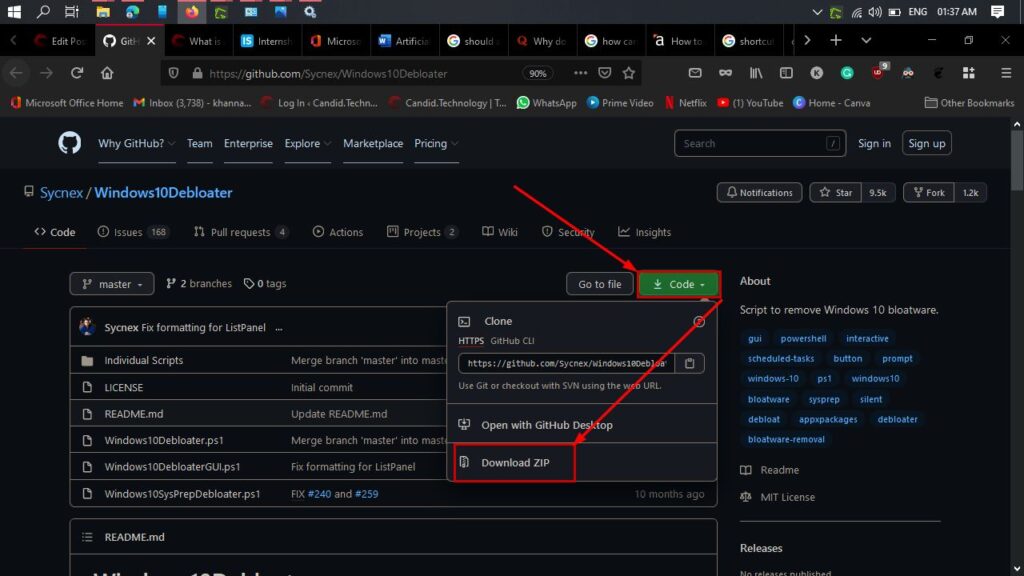The image size is (1024, 576).
Task: Click the mail envelope toolbar icon
Action: [695, 73]
